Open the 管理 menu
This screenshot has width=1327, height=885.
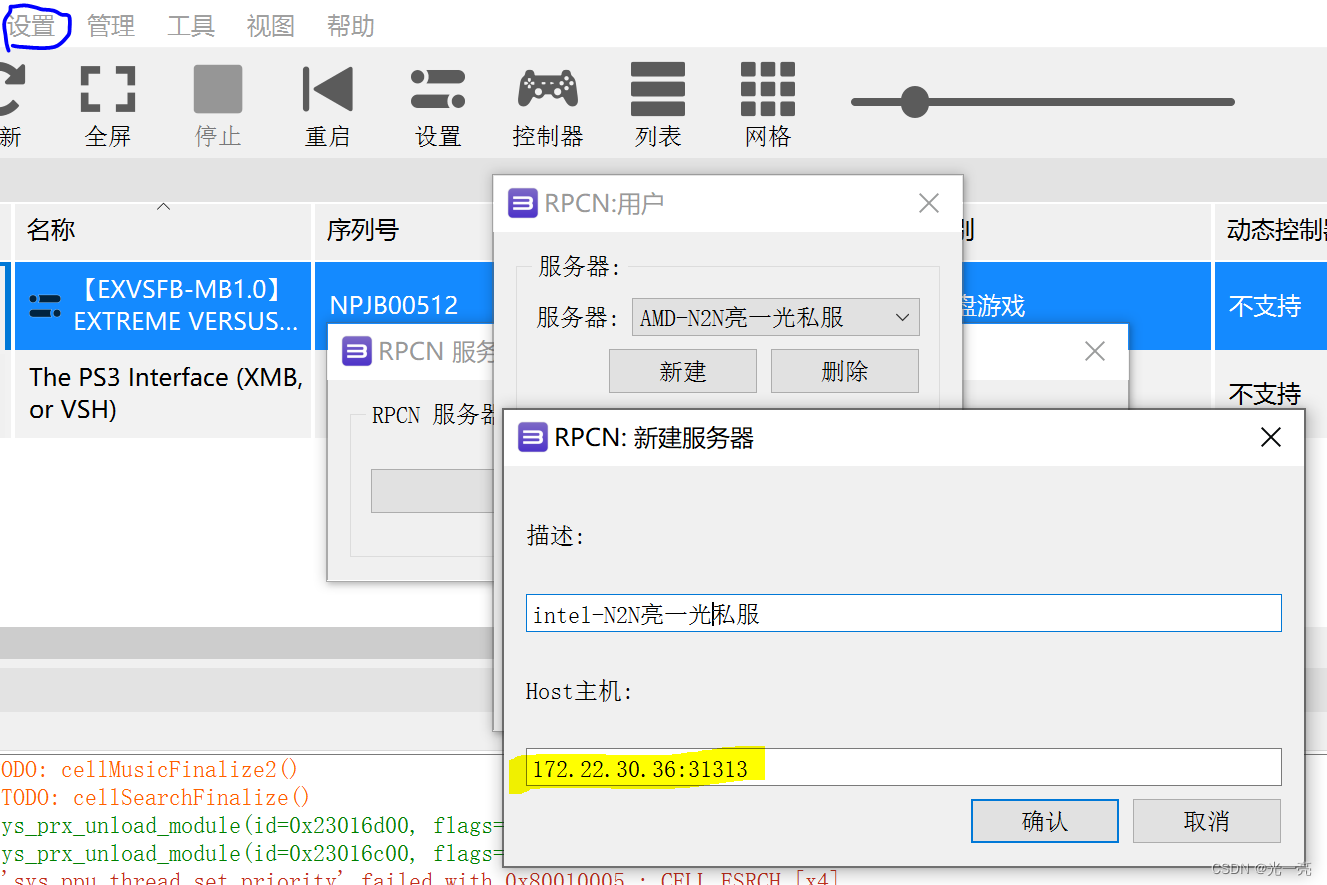click(x=111, y=26)
